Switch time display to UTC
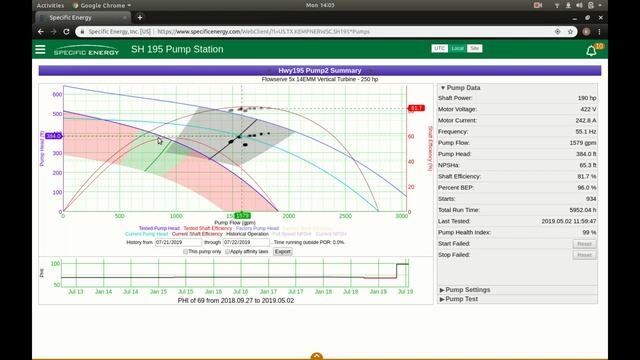The image size is (640, 360). point(440,48)
